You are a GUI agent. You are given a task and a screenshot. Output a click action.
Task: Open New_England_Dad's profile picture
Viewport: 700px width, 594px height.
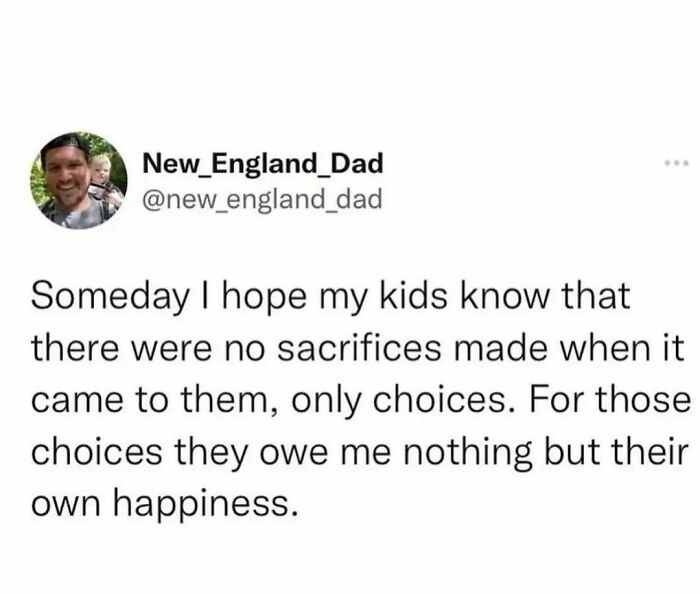coord(79,180)
